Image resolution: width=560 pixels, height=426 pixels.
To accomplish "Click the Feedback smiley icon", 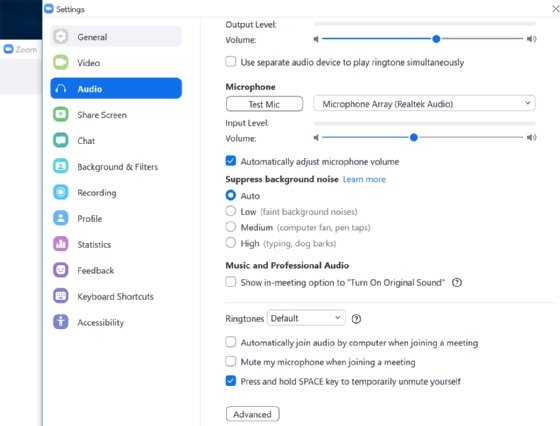I will [x=61, y=270].
